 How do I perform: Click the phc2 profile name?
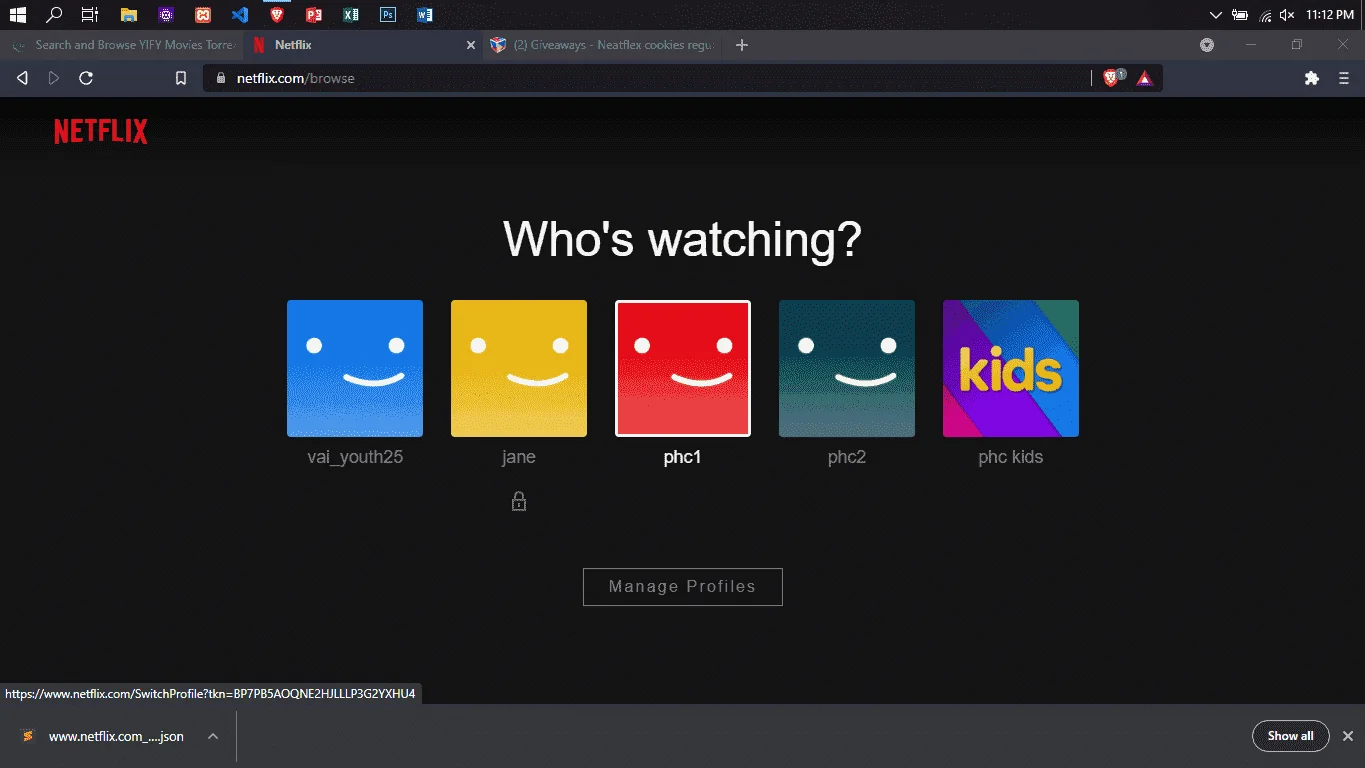(847, 457)
